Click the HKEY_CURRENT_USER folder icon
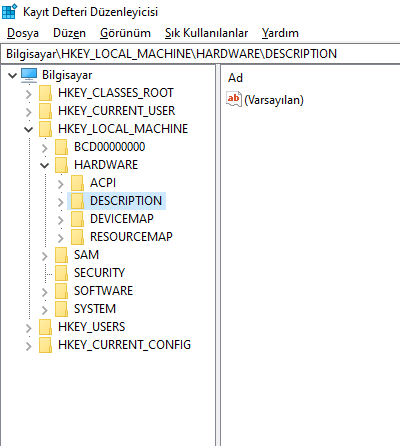 click(45, 111)
